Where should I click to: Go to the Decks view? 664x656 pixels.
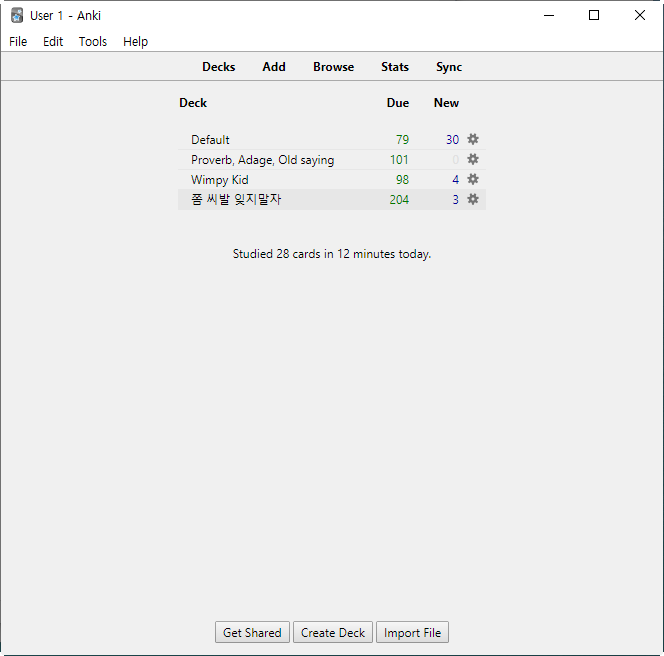pos(219,67)
